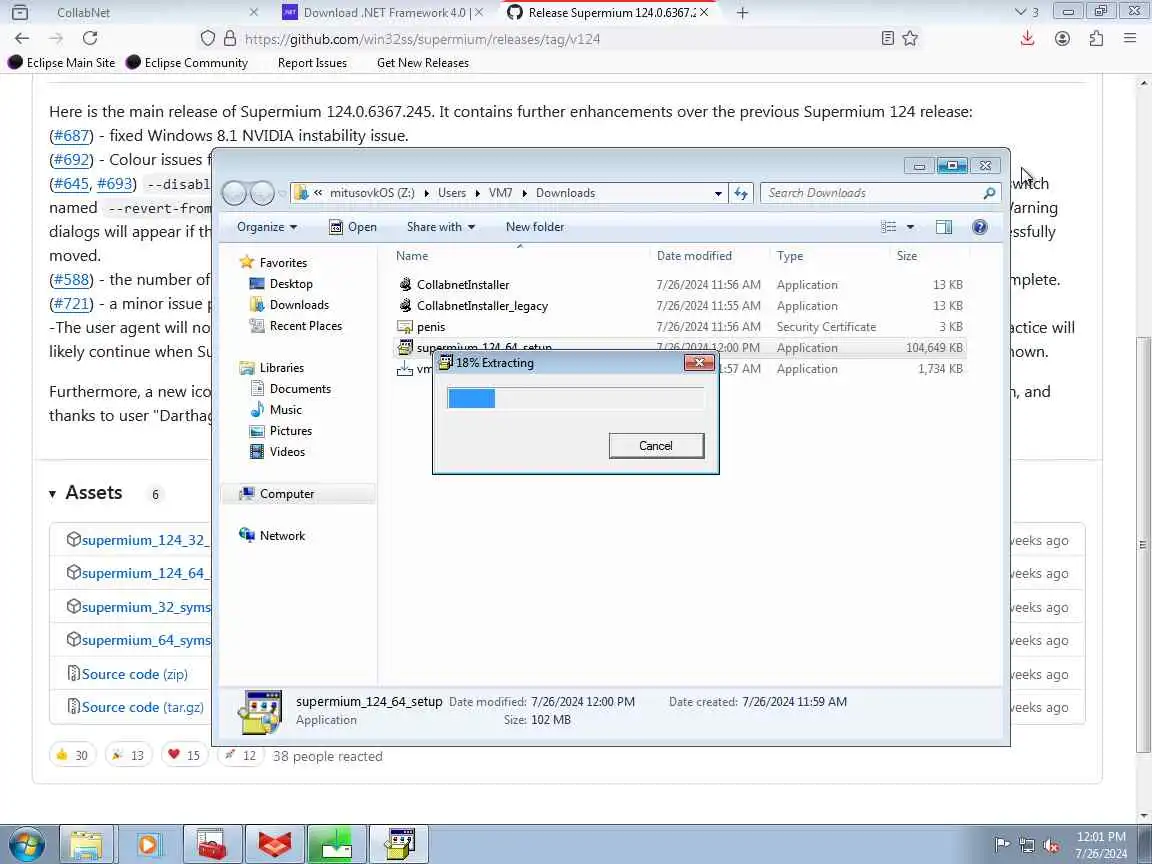The width and height of the screenshot is (1152, 864).
Task: Select Computer in navigation pane
Action: [287, 494]
